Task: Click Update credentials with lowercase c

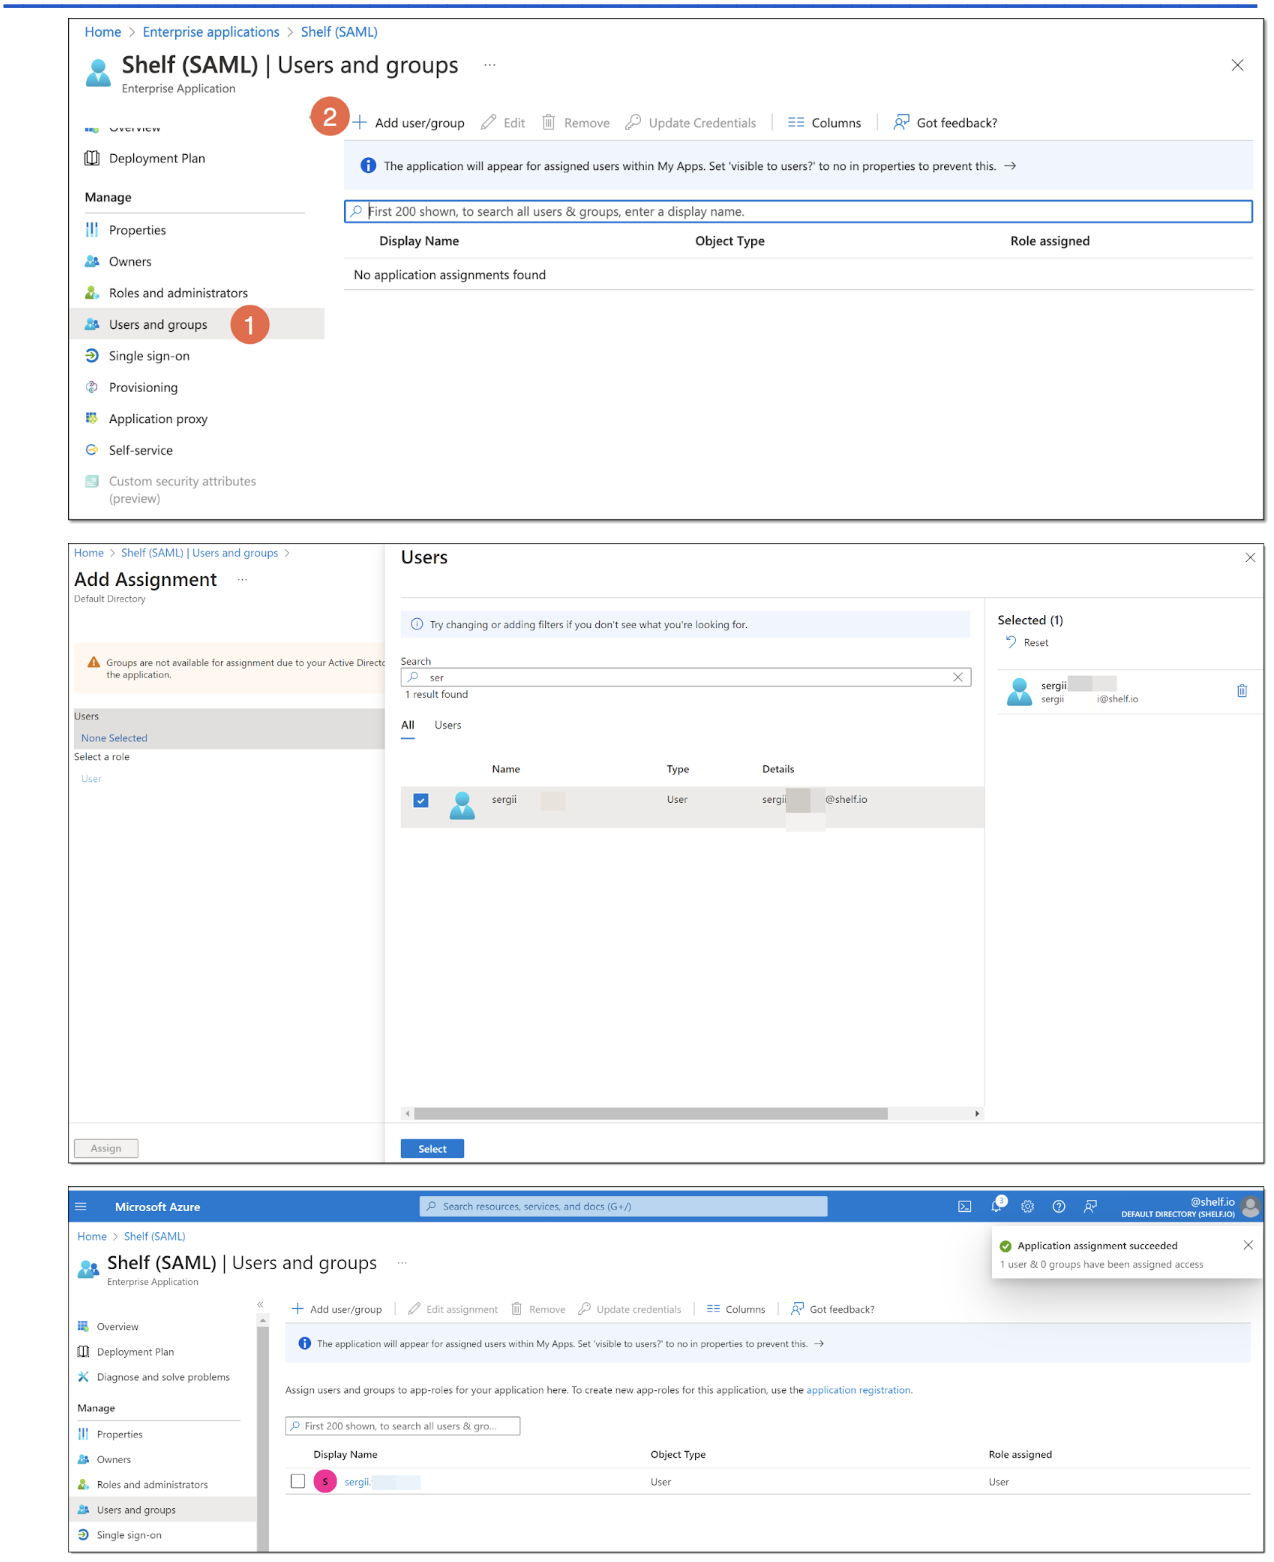Action: pyautogui.click(x=630, y=1309)
